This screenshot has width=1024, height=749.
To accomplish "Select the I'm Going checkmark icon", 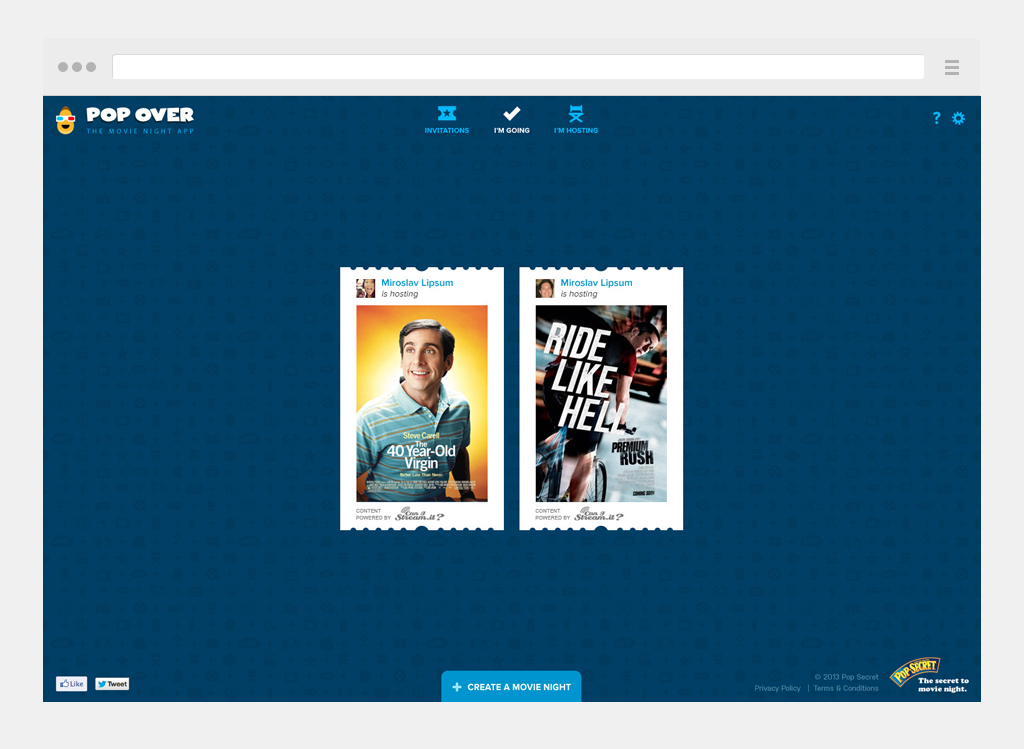I will coord(511,114).
